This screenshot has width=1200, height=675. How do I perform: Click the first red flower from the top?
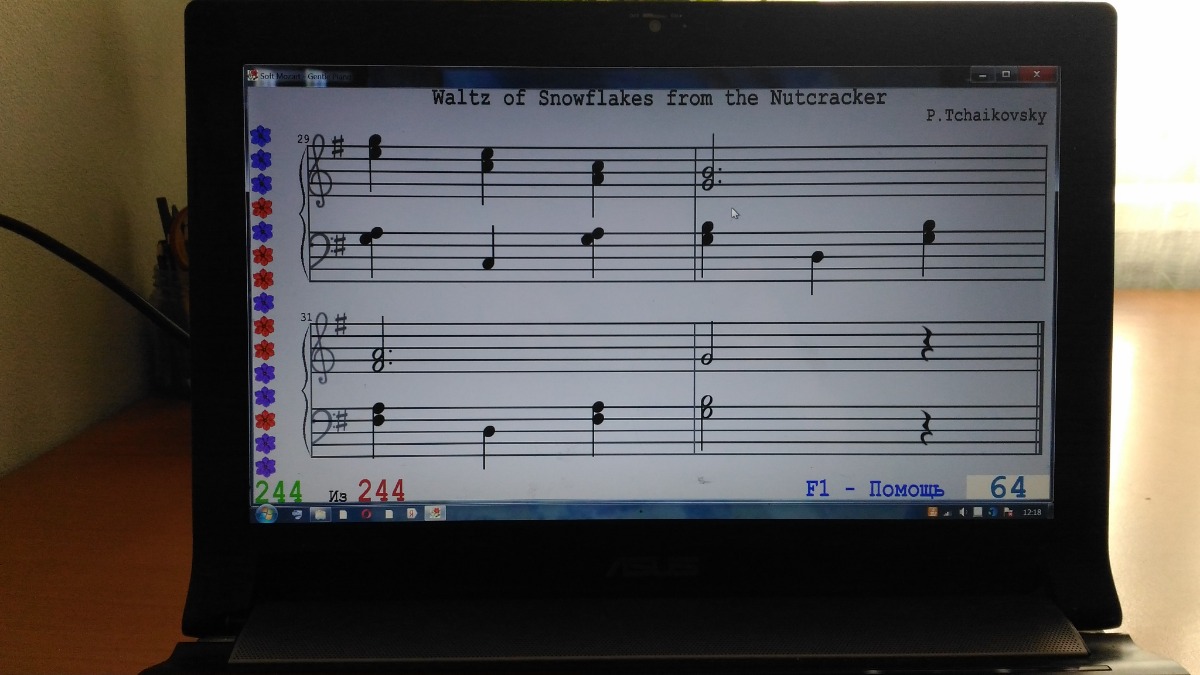pyautogui.click(x=262, y=208)
